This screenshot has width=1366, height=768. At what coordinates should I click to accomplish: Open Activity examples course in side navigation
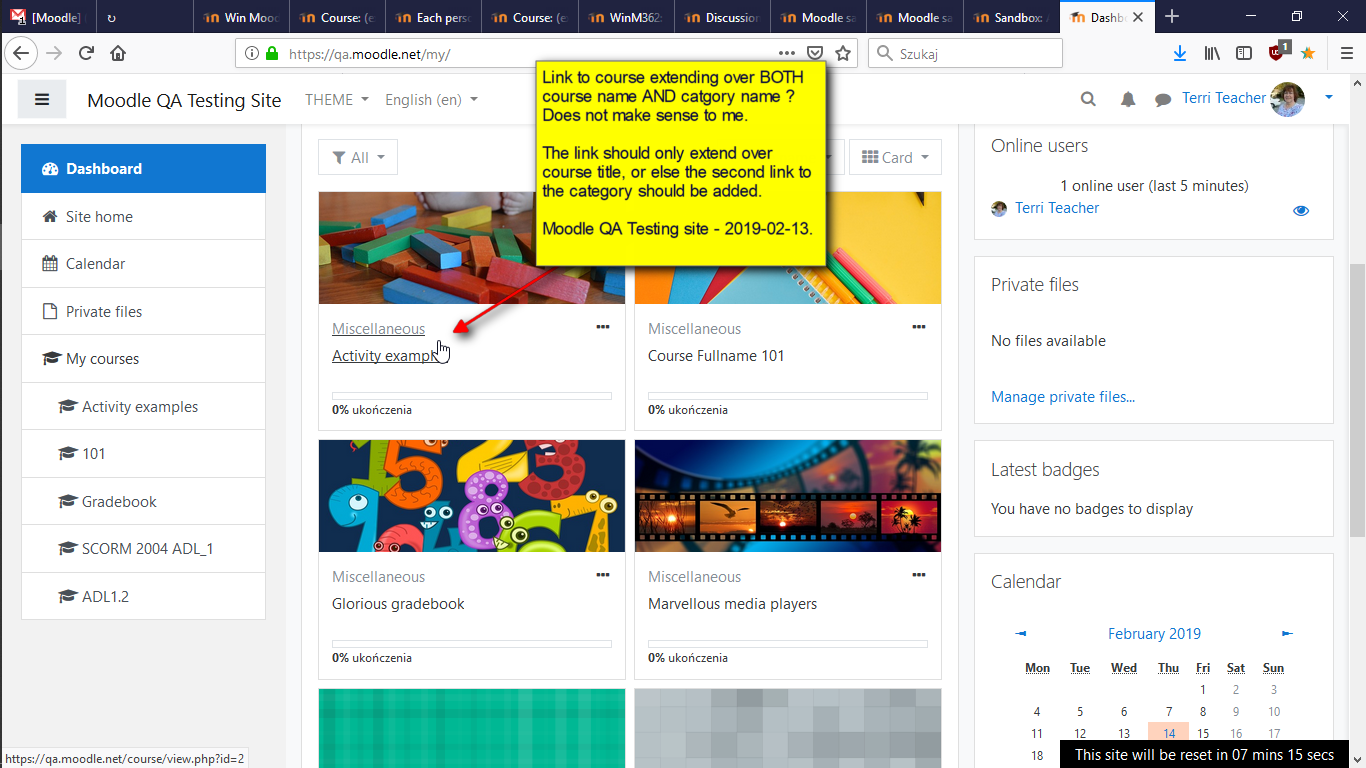143,407
